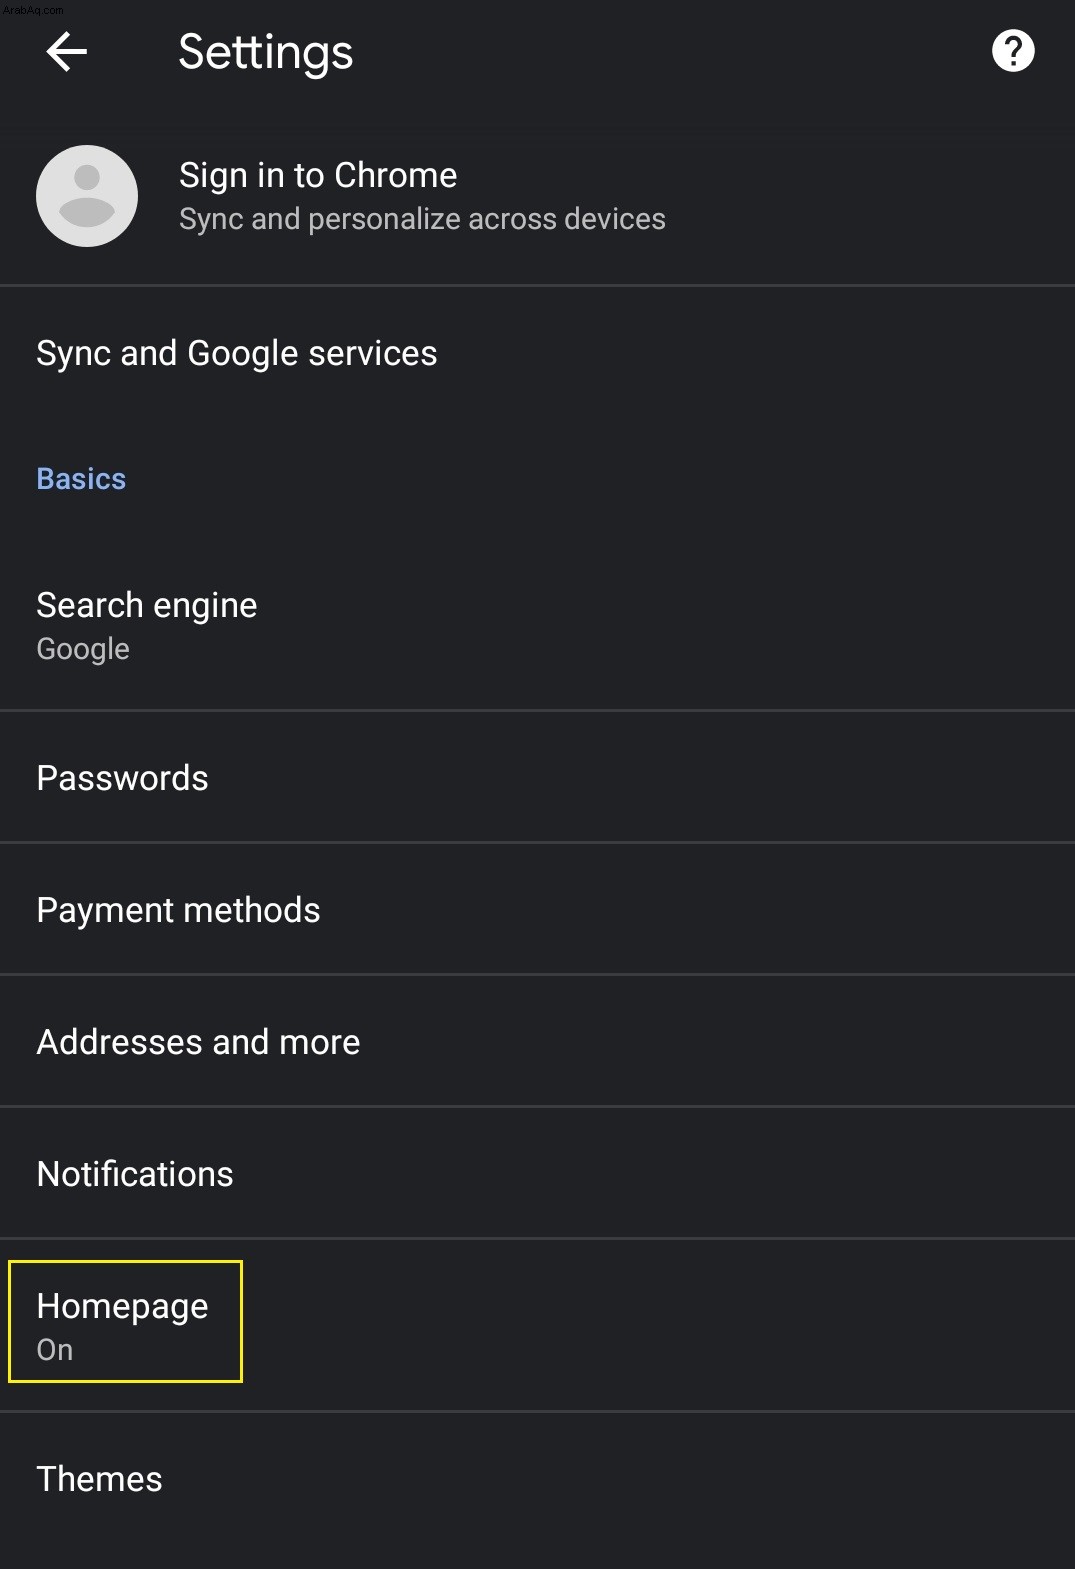
Task: Go to Payment methods
Action: 537,910
